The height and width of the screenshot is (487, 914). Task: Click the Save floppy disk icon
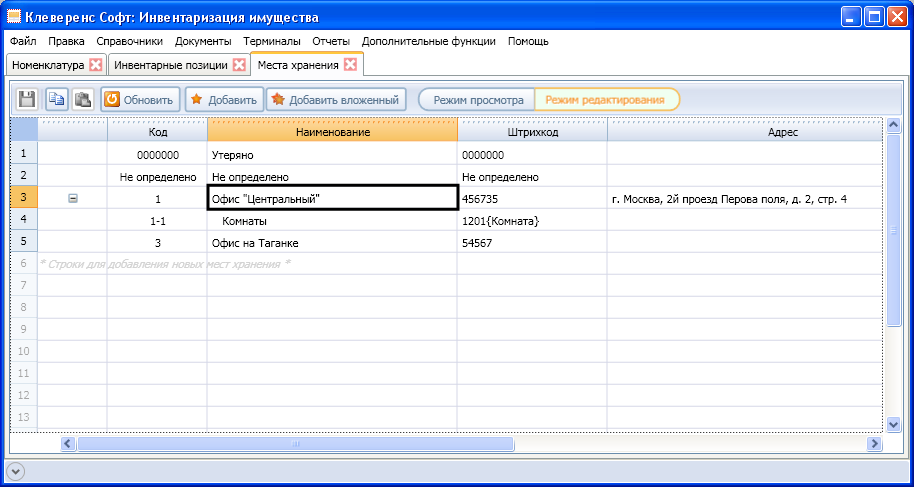point(28,99)
